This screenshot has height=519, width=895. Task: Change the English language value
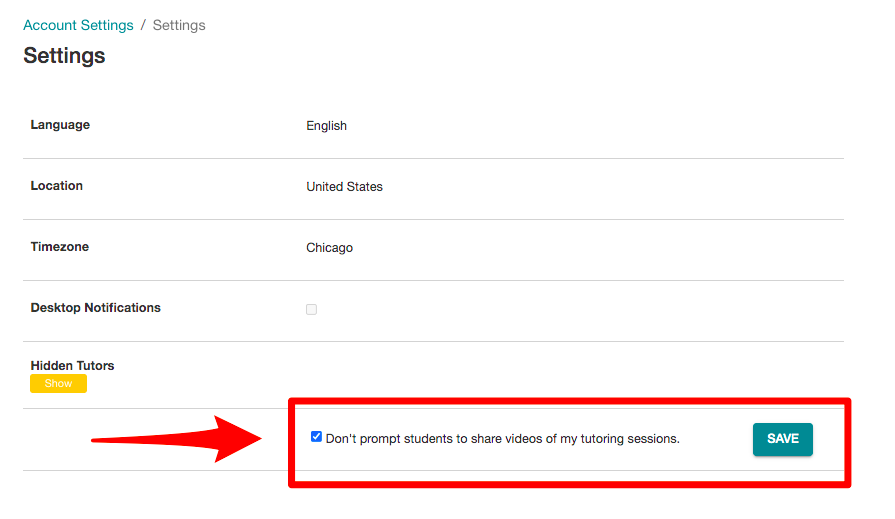(x=326, y=126)
